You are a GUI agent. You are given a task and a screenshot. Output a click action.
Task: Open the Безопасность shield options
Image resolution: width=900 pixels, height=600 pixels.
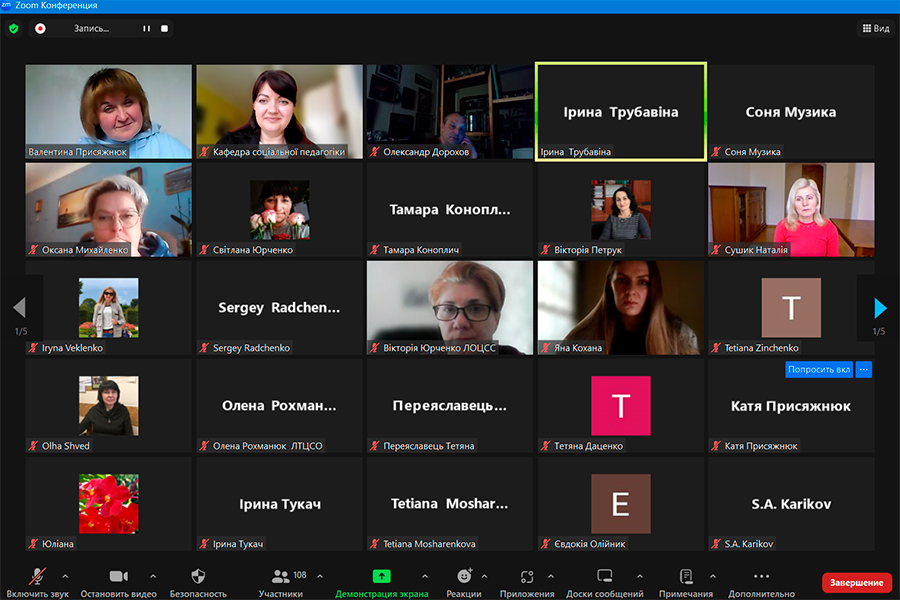[x=197, y=578]
